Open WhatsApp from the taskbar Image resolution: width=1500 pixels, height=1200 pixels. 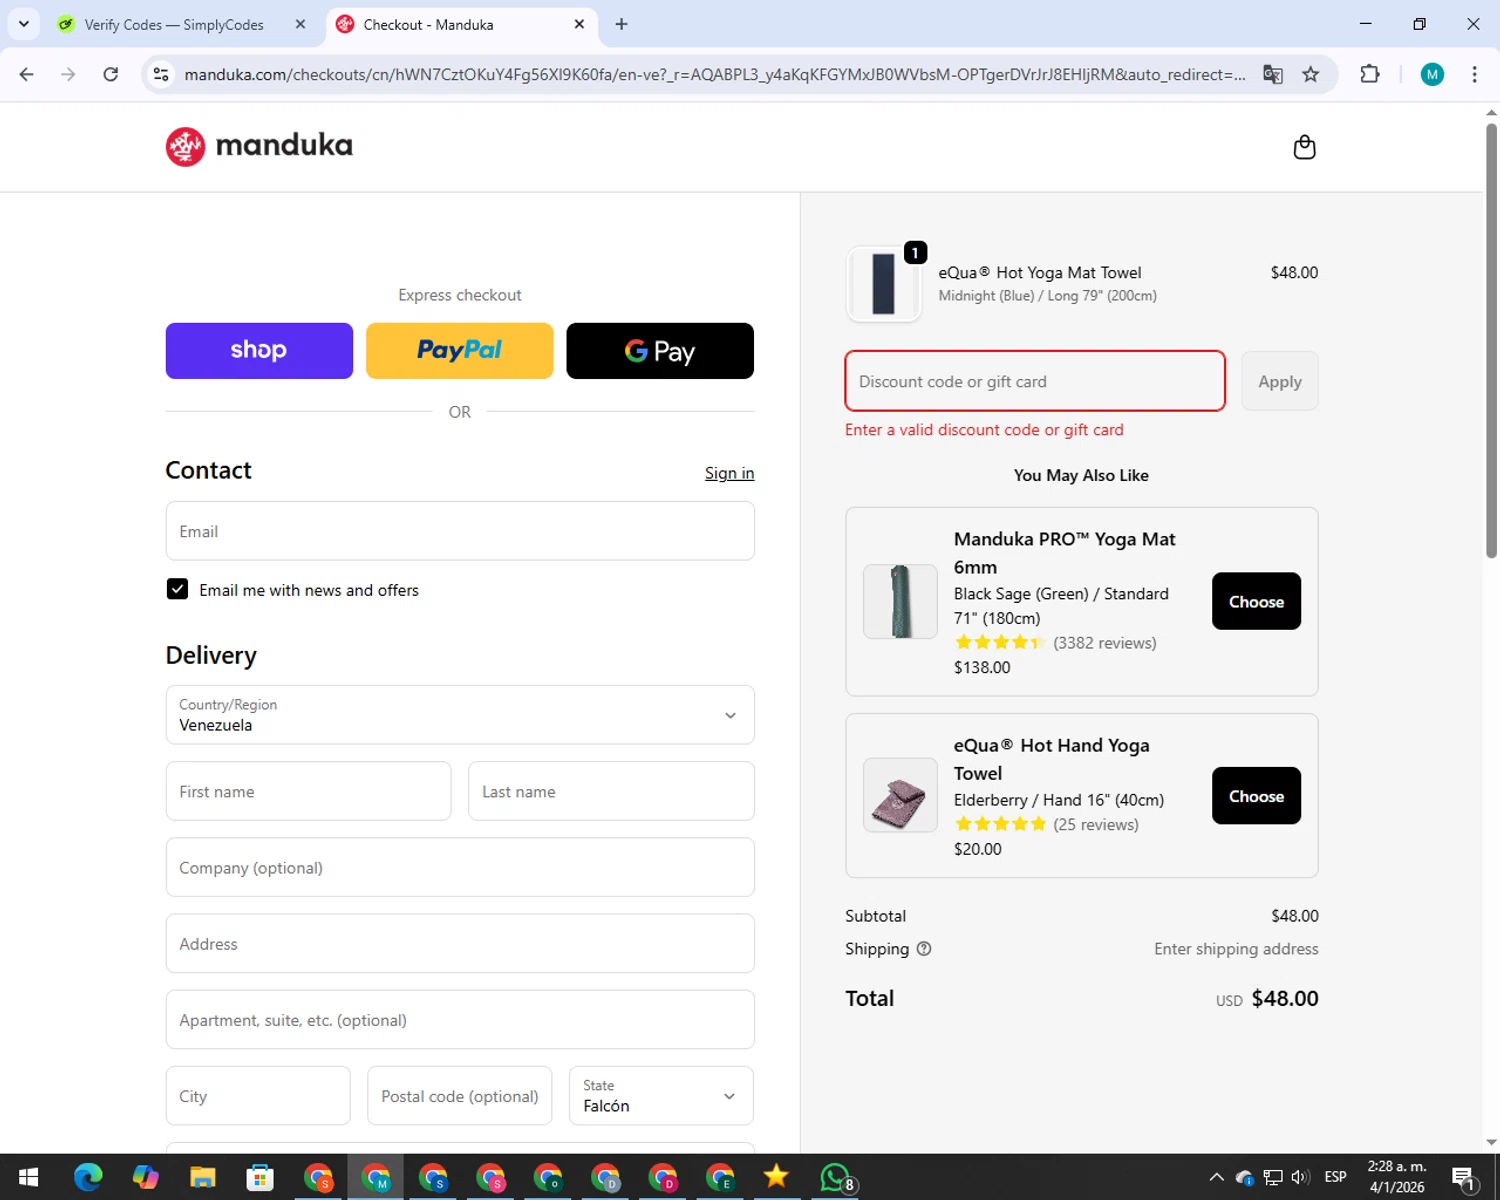(835, 1177)
